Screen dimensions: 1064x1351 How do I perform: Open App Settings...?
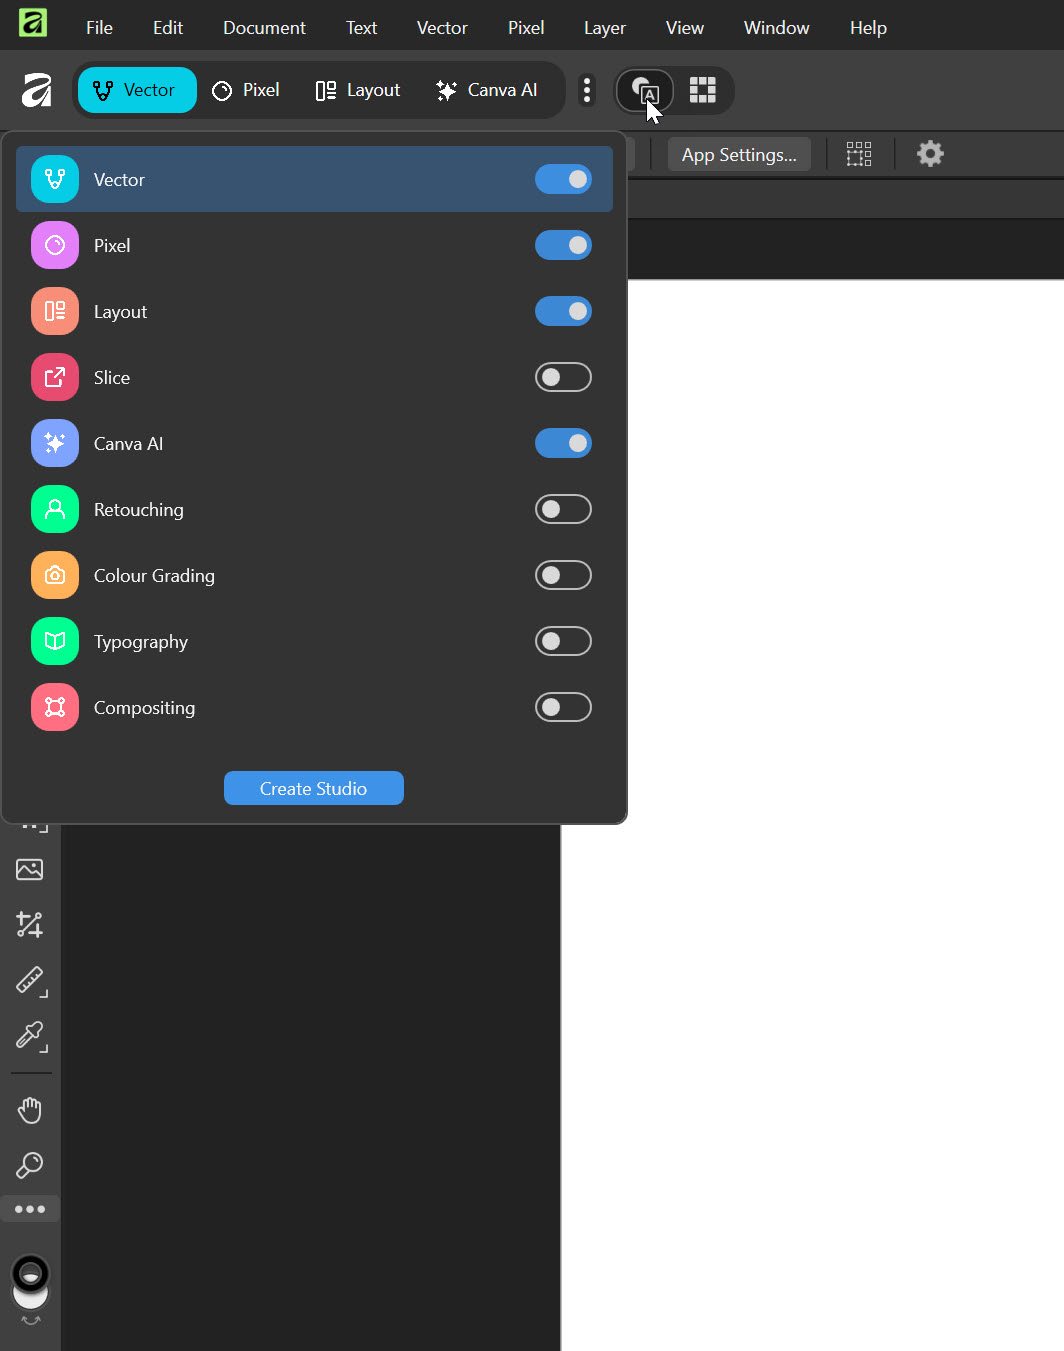pyautogui.click(x=739, y=155)
